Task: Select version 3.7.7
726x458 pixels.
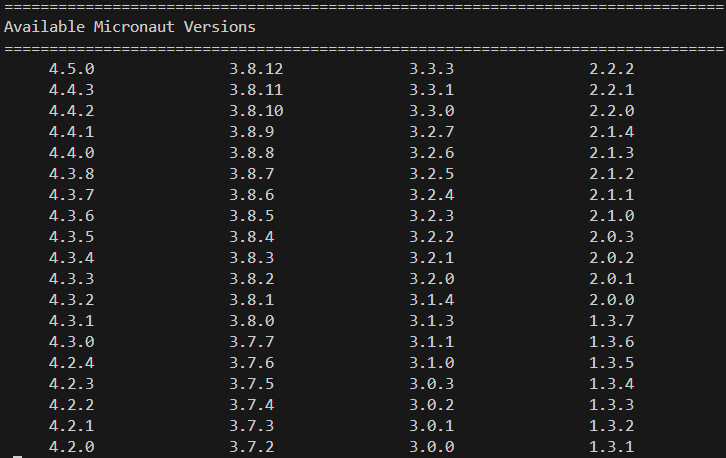Action: tap(251, 342)
